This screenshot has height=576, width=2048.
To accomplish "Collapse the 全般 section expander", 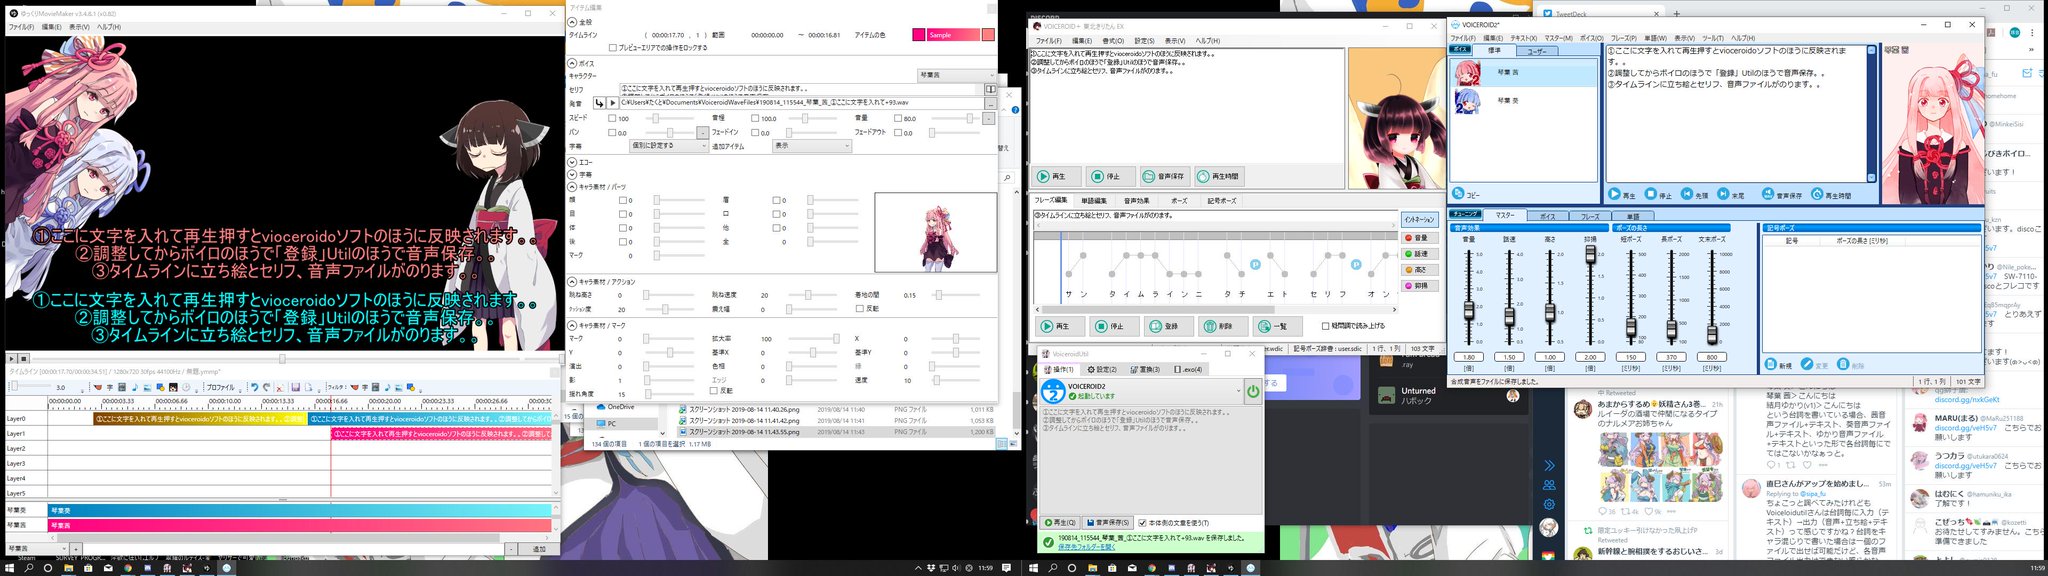I will coord(573,21).
